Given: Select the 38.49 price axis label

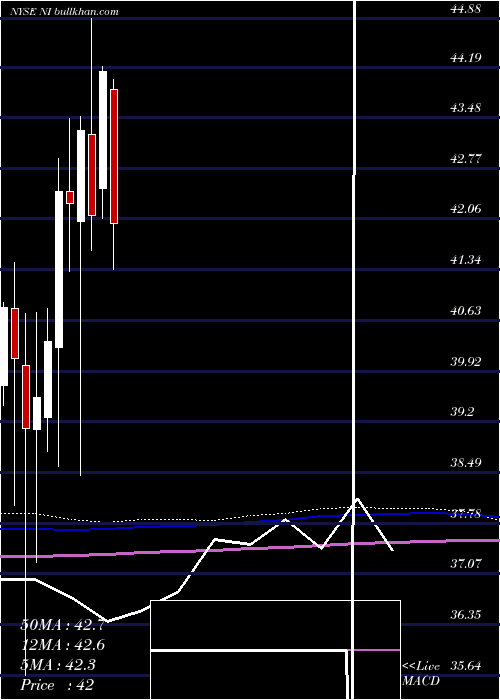Looking at the screenshot, I should click(466, 462).
